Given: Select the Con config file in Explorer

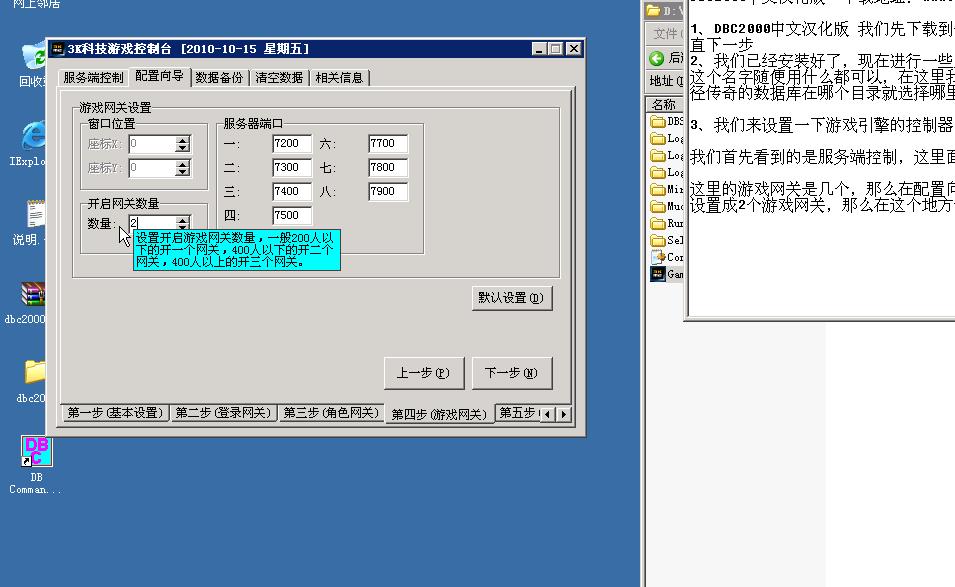Looking at the screenshot, I should [667, 258].
